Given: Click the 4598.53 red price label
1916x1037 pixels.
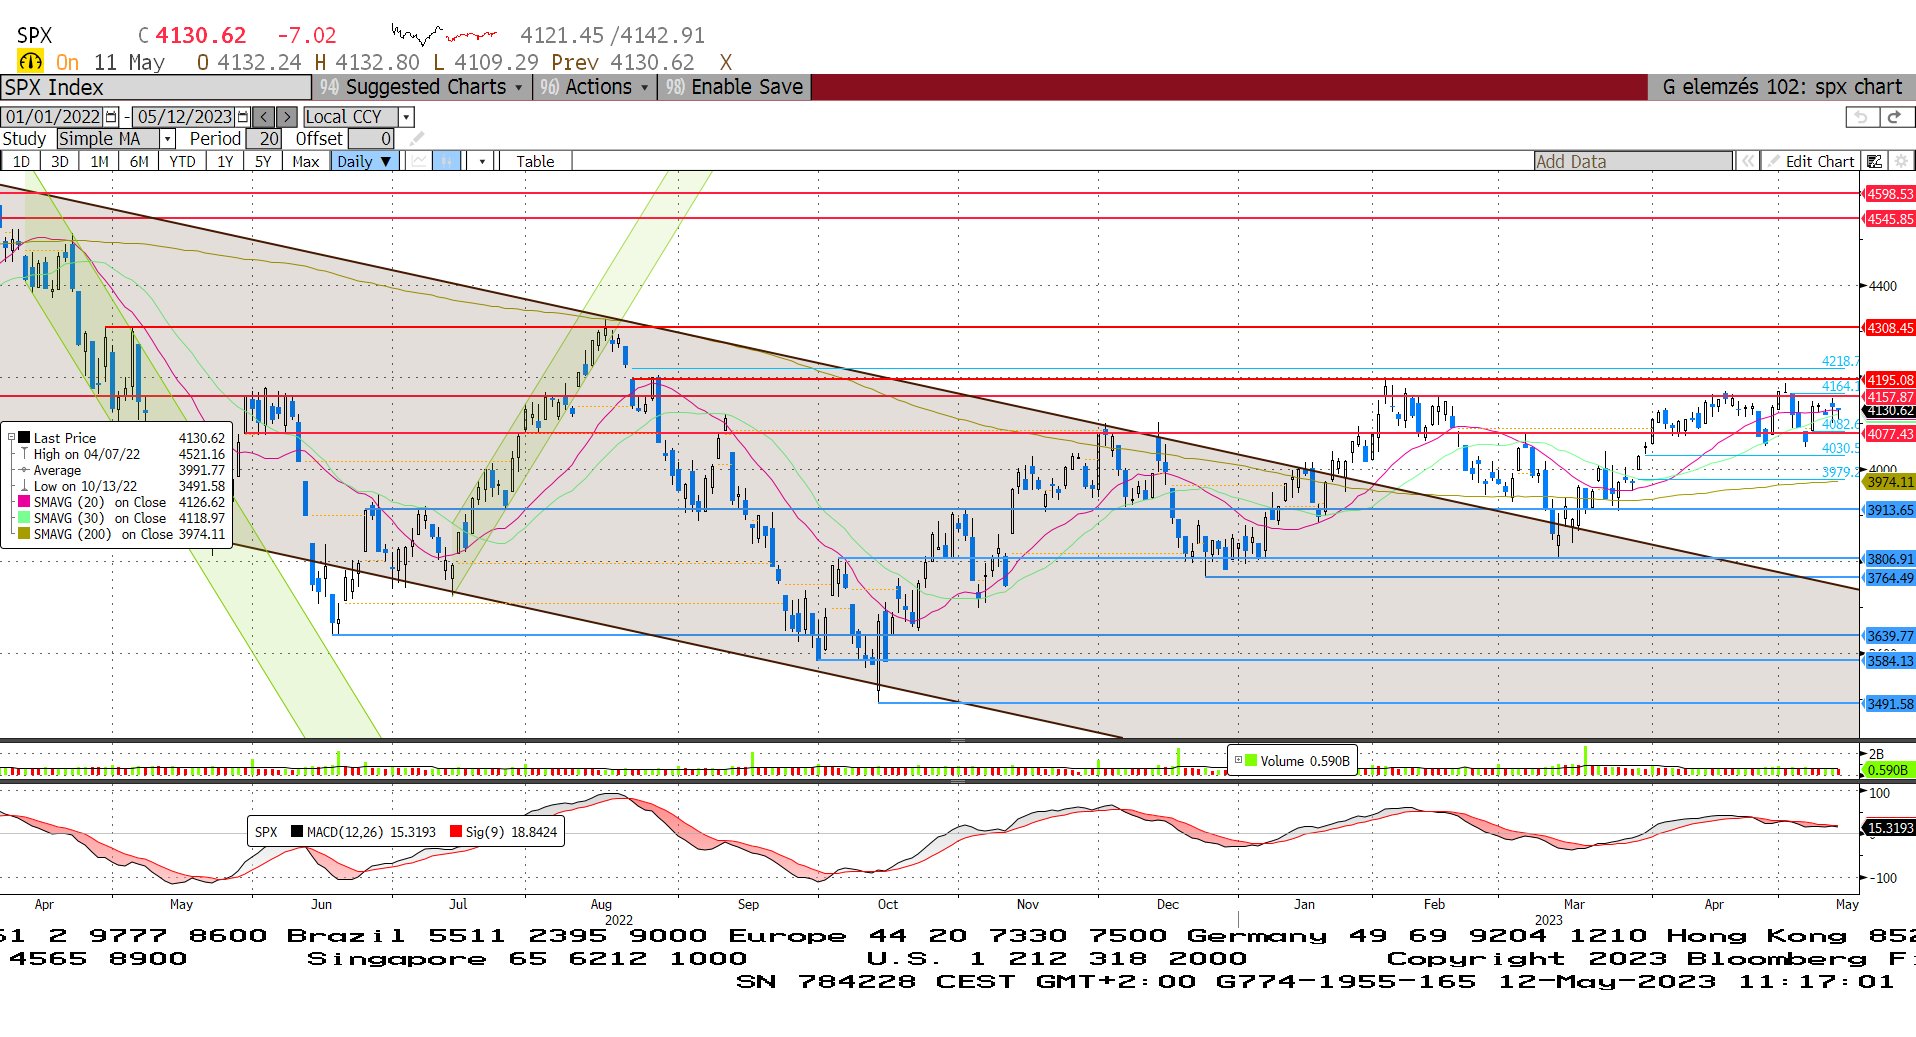Looking at the screenshot, I should [1889, 194].
